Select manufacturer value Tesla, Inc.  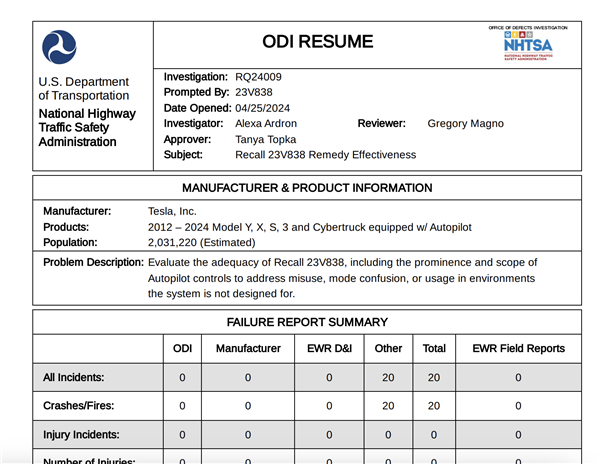172,212
